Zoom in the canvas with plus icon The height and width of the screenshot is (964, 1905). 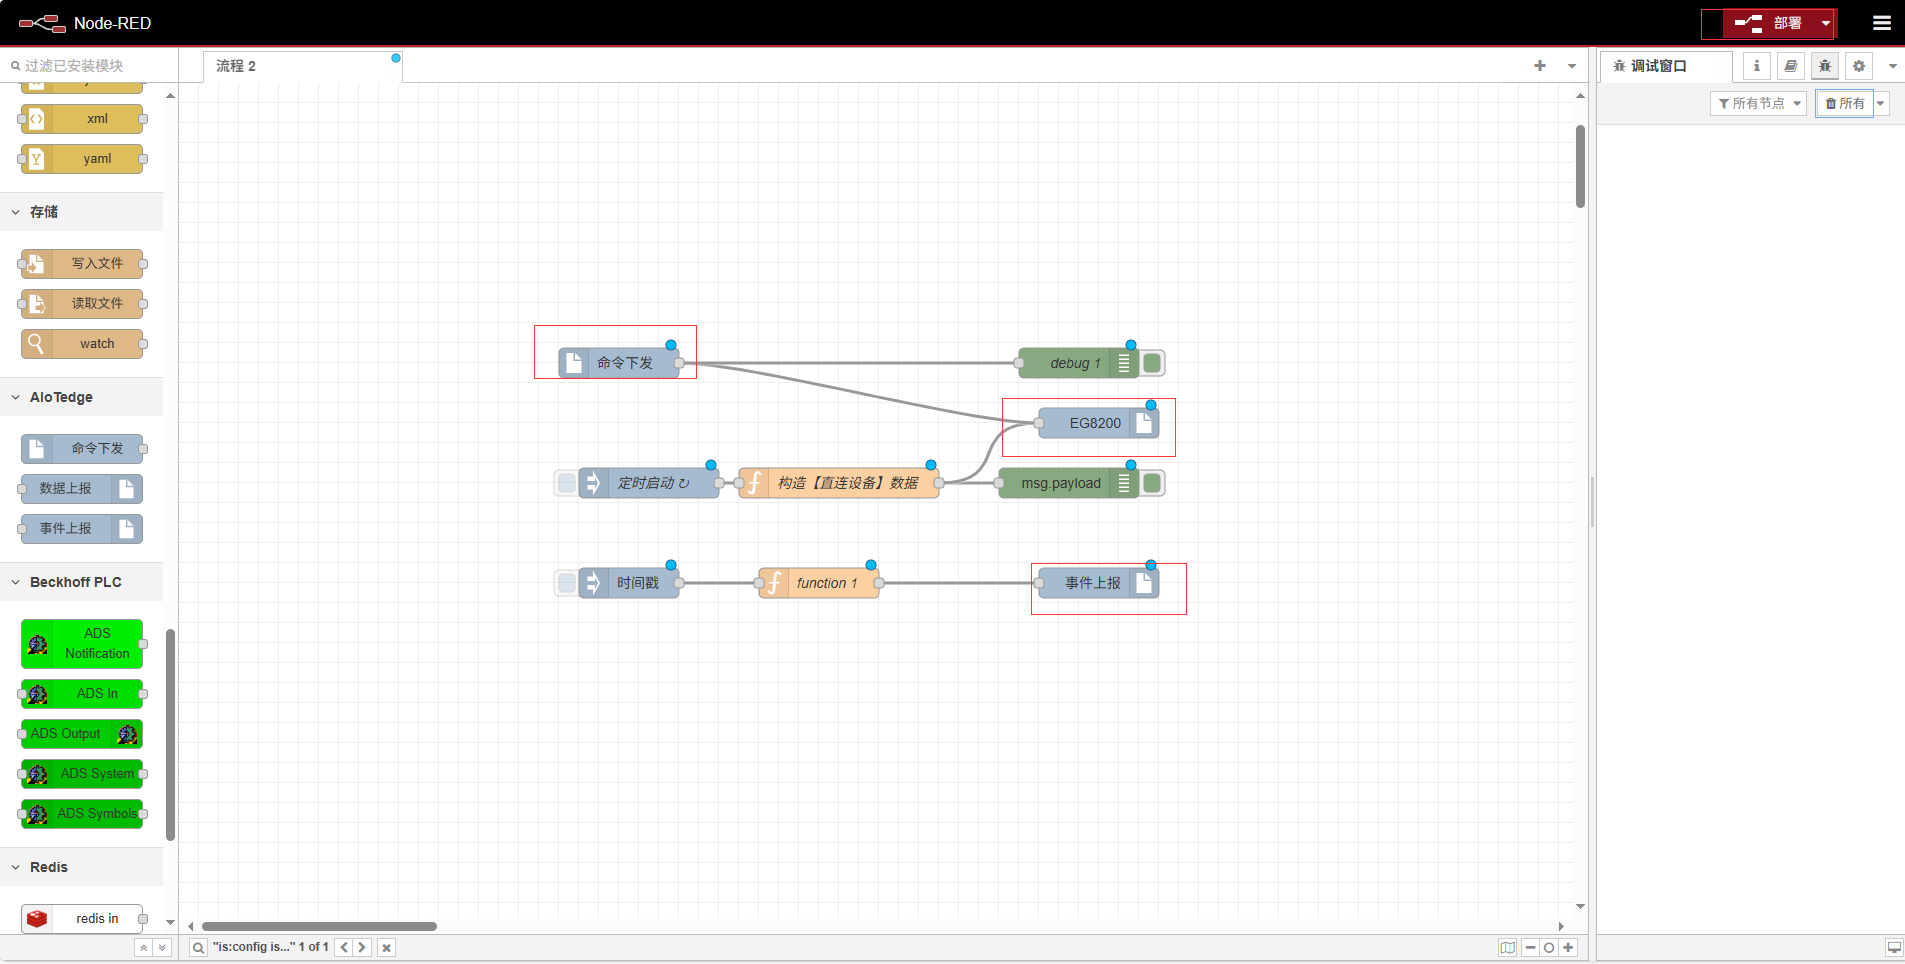(1568, 948)
